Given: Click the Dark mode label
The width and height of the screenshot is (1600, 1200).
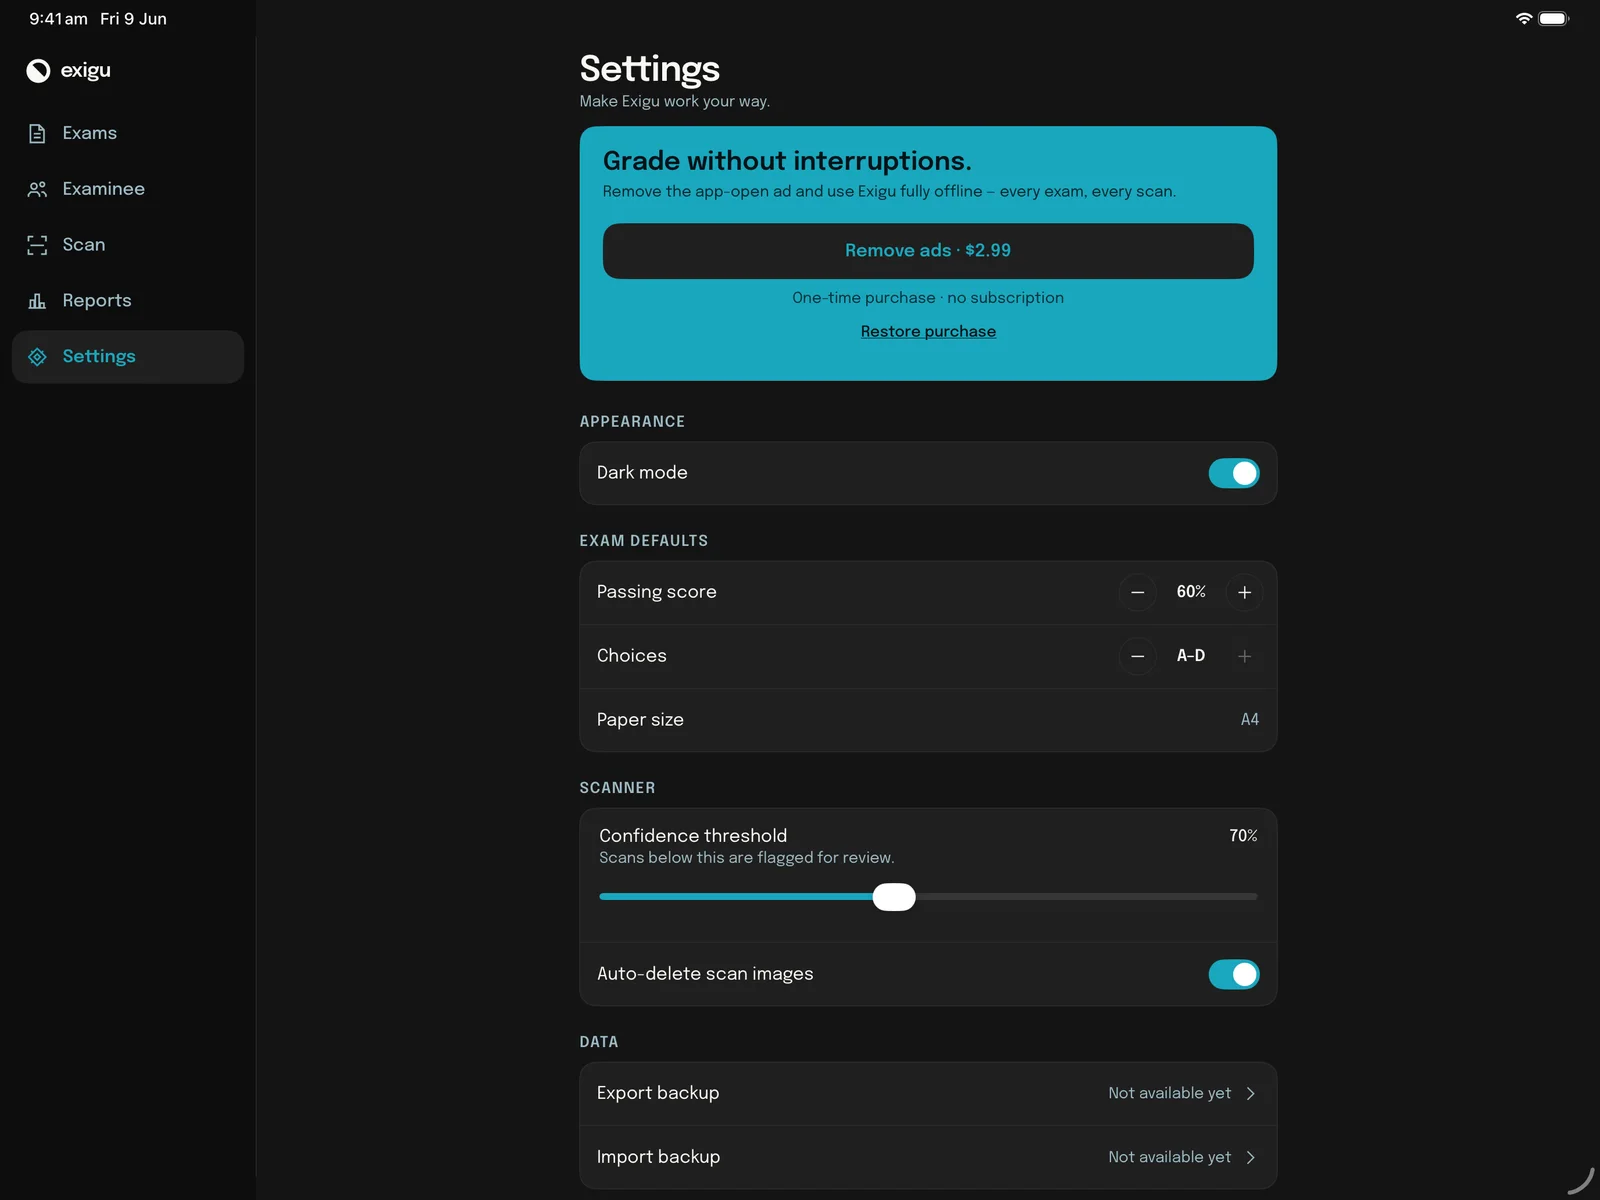Looking at the screenshot, I should point(642,473).
